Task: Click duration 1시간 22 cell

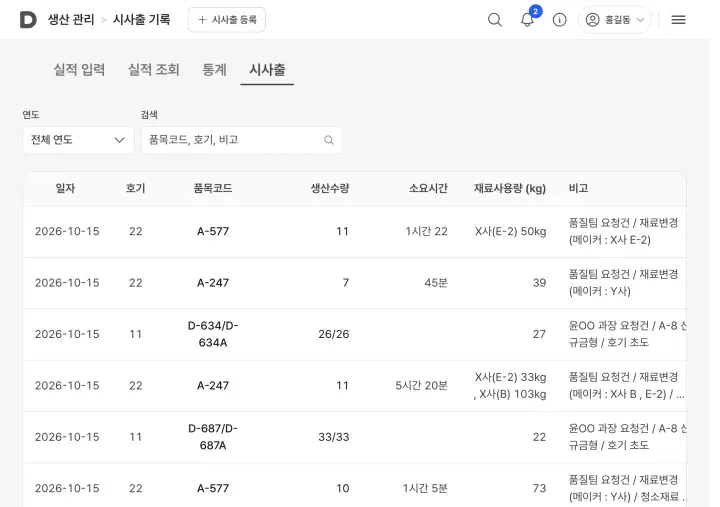Action: point(426,231)
